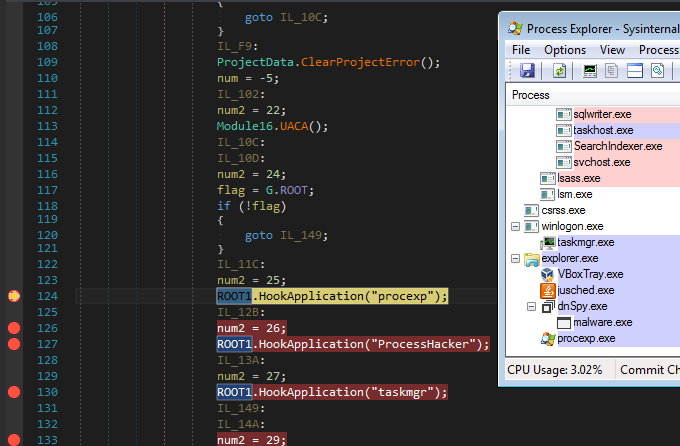The width and height of the screenshot is (680, 446).
Task: Click the green Refresh Now toolbar icon
Action: coord(560,71)
